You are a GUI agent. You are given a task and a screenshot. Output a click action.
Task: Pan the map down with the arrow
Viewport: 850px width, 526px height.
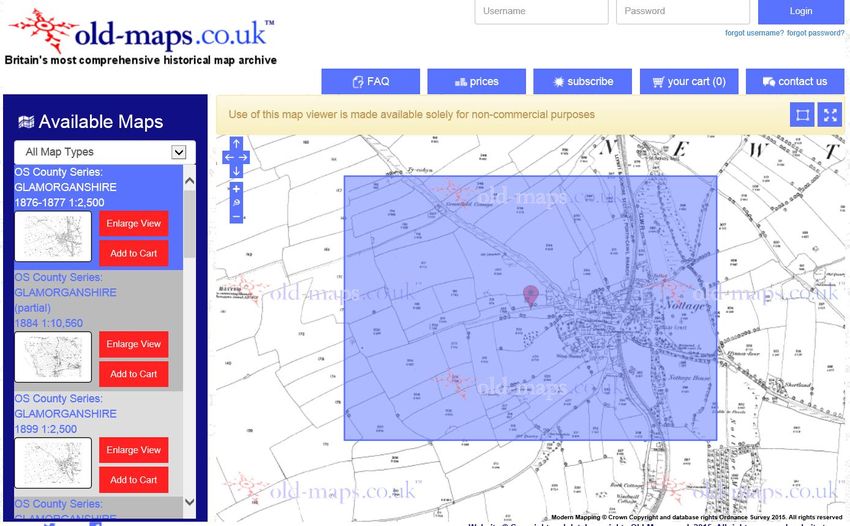click(236, 171)
